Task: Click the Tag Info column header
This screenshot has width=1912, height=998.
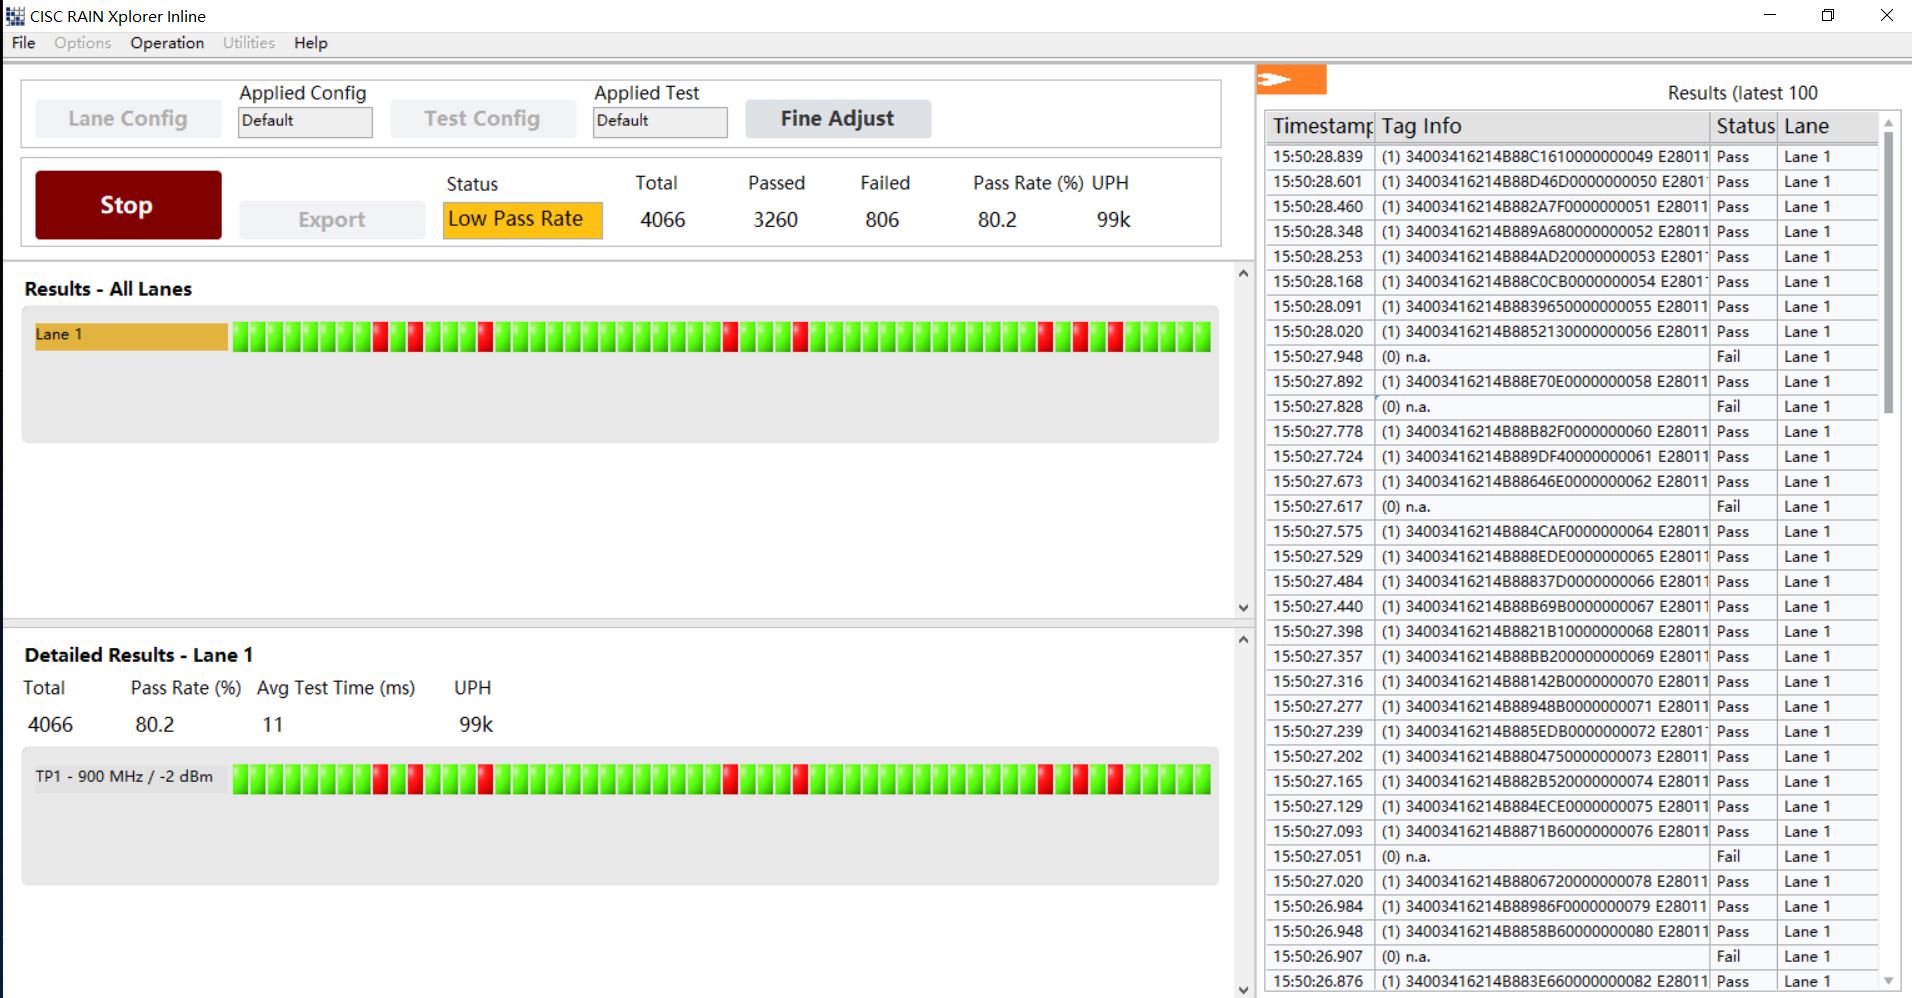Action: point(1540,127)
